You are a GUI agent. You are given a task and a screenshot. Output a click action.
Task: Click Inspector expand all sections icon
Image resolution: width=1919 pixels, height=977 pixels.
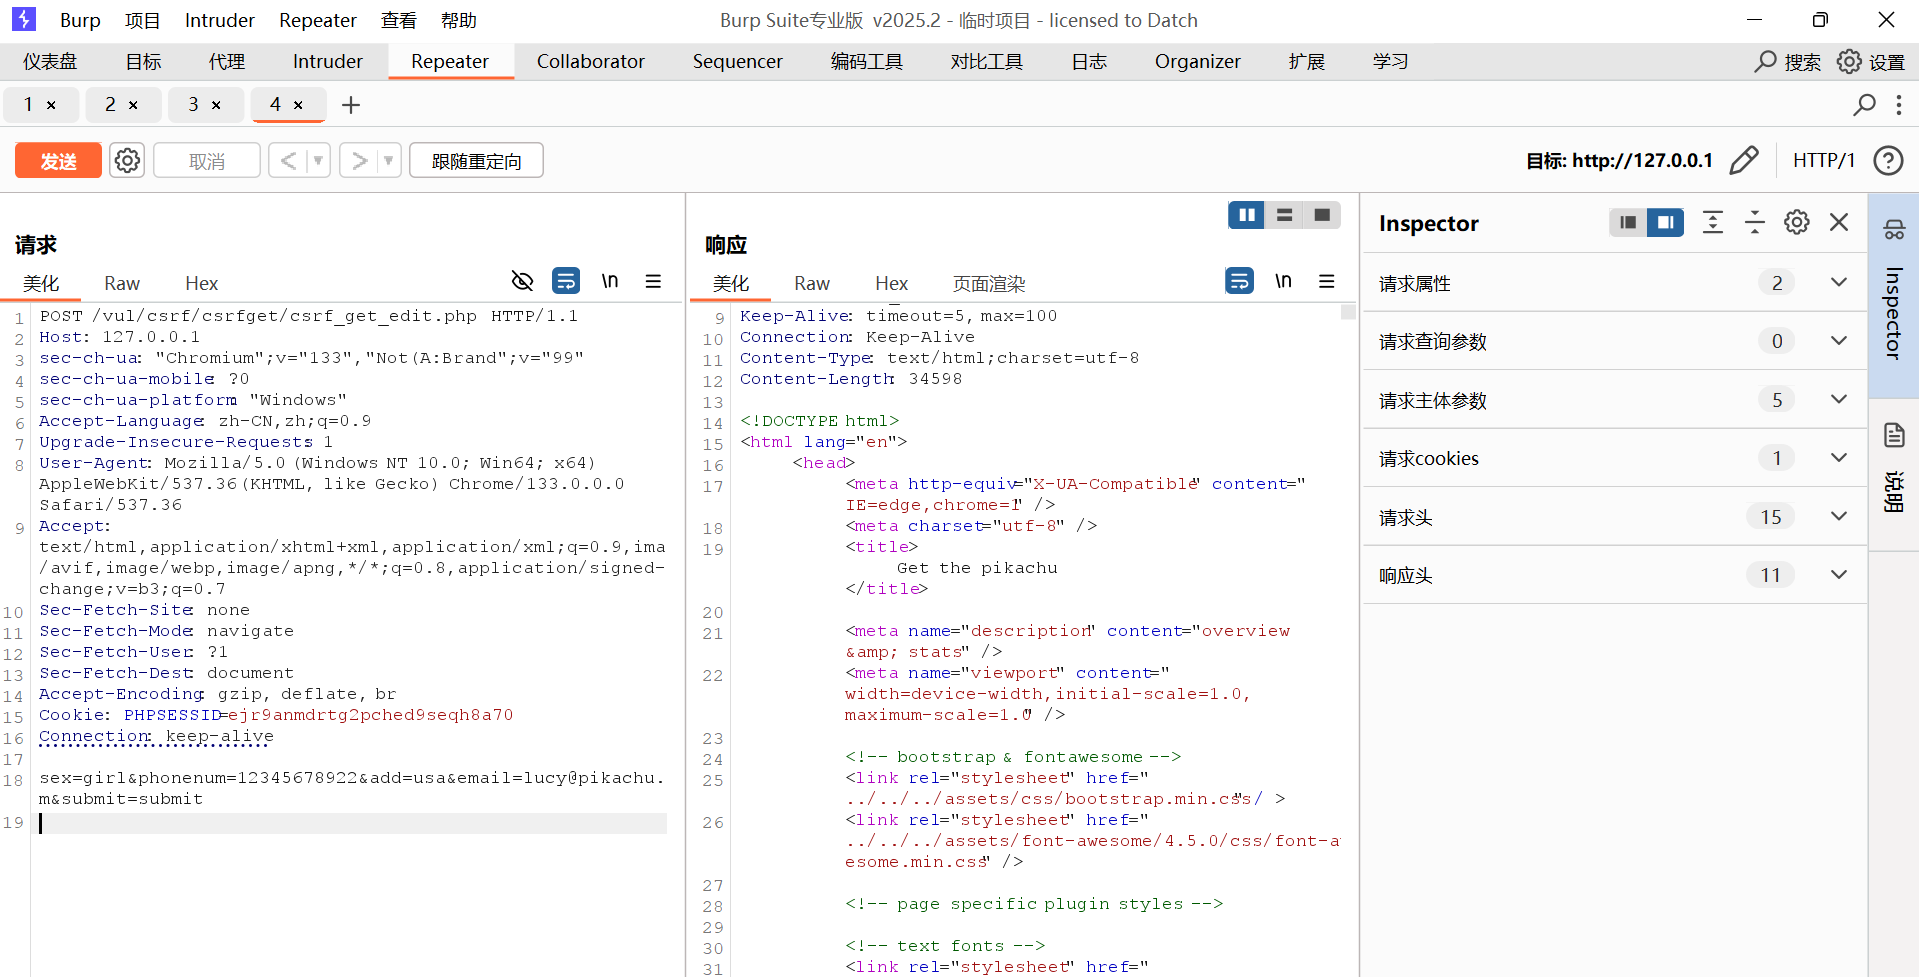[1713, 222]
